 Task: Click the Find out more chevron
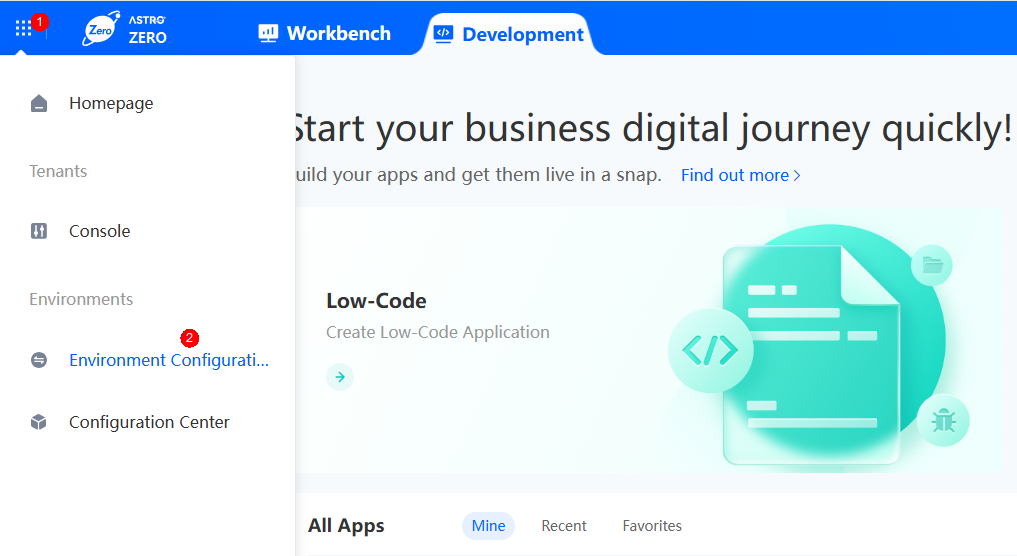point(797,176)
